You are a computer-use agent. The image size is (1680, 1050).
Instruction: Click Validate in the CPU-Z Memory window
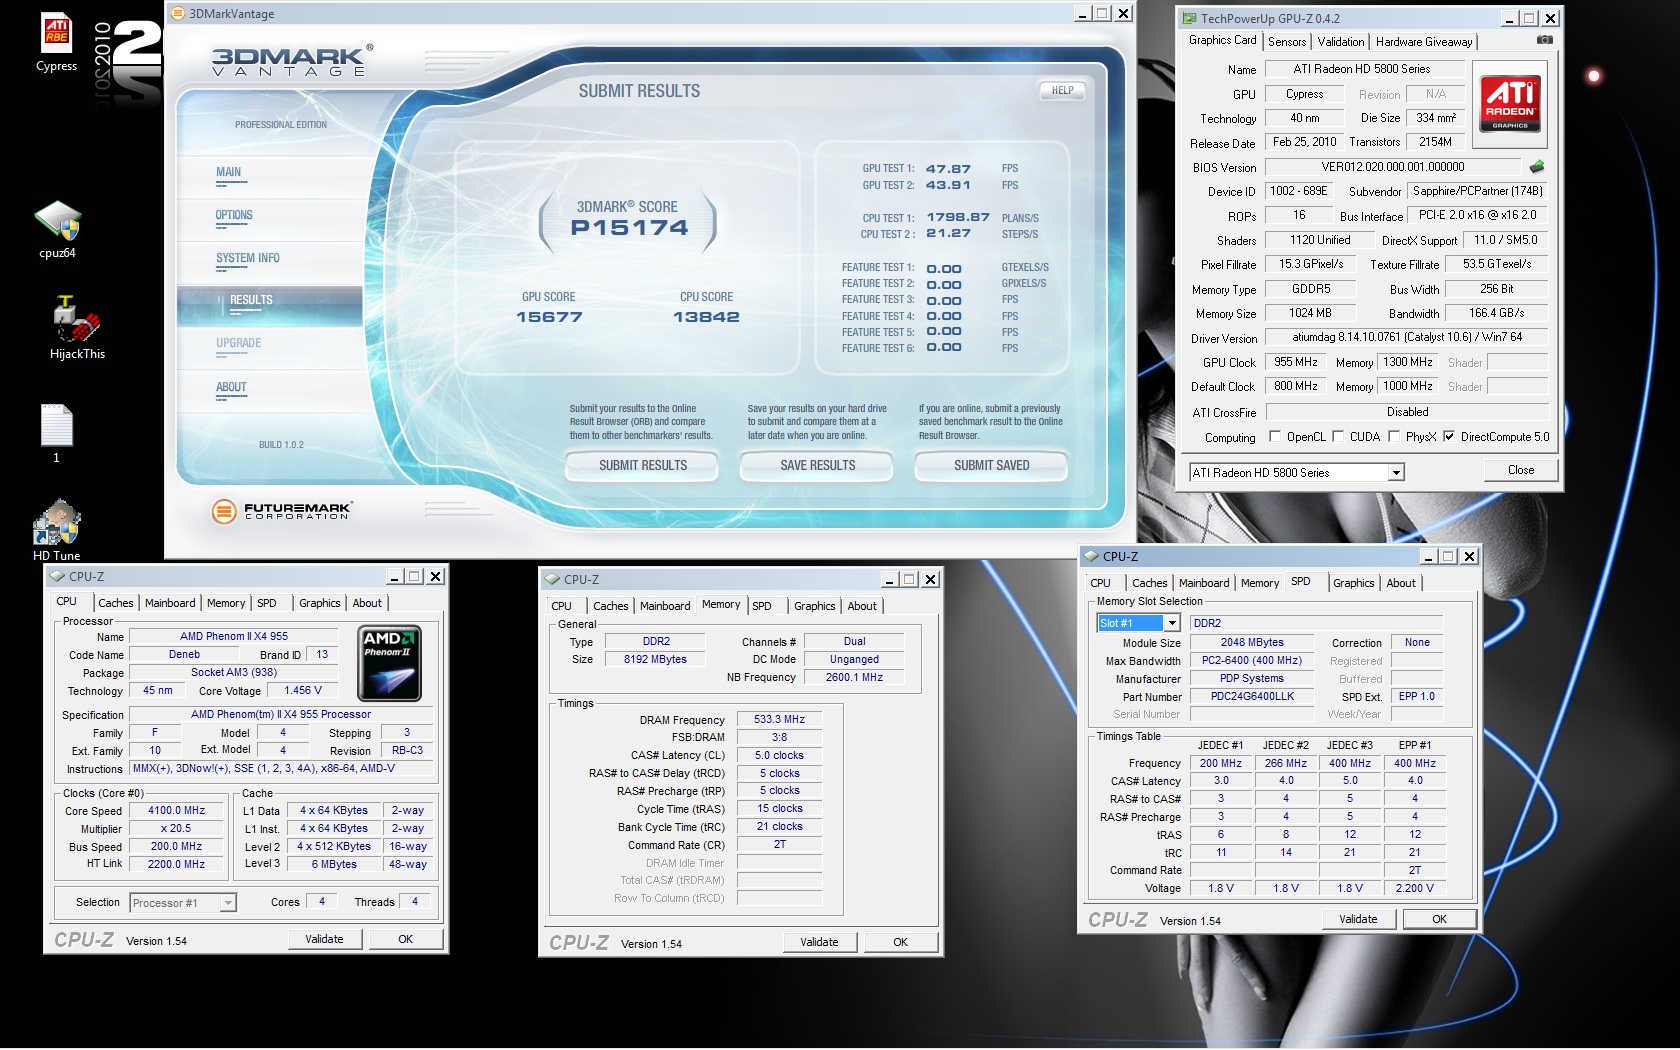(x=819, y=942)
